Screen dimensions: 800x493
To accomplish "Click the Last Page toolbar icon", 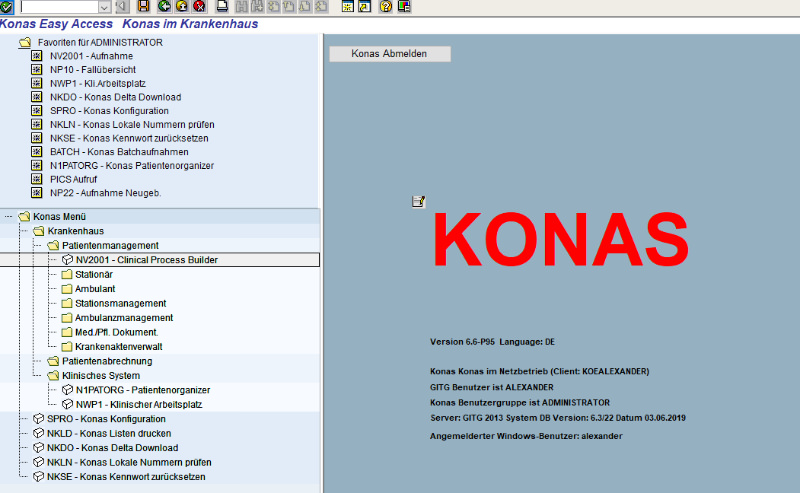I will click(x=321, y=6).
